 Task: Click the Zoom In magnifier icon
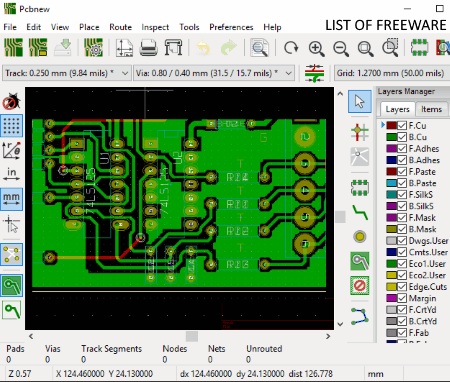[316, 48]
